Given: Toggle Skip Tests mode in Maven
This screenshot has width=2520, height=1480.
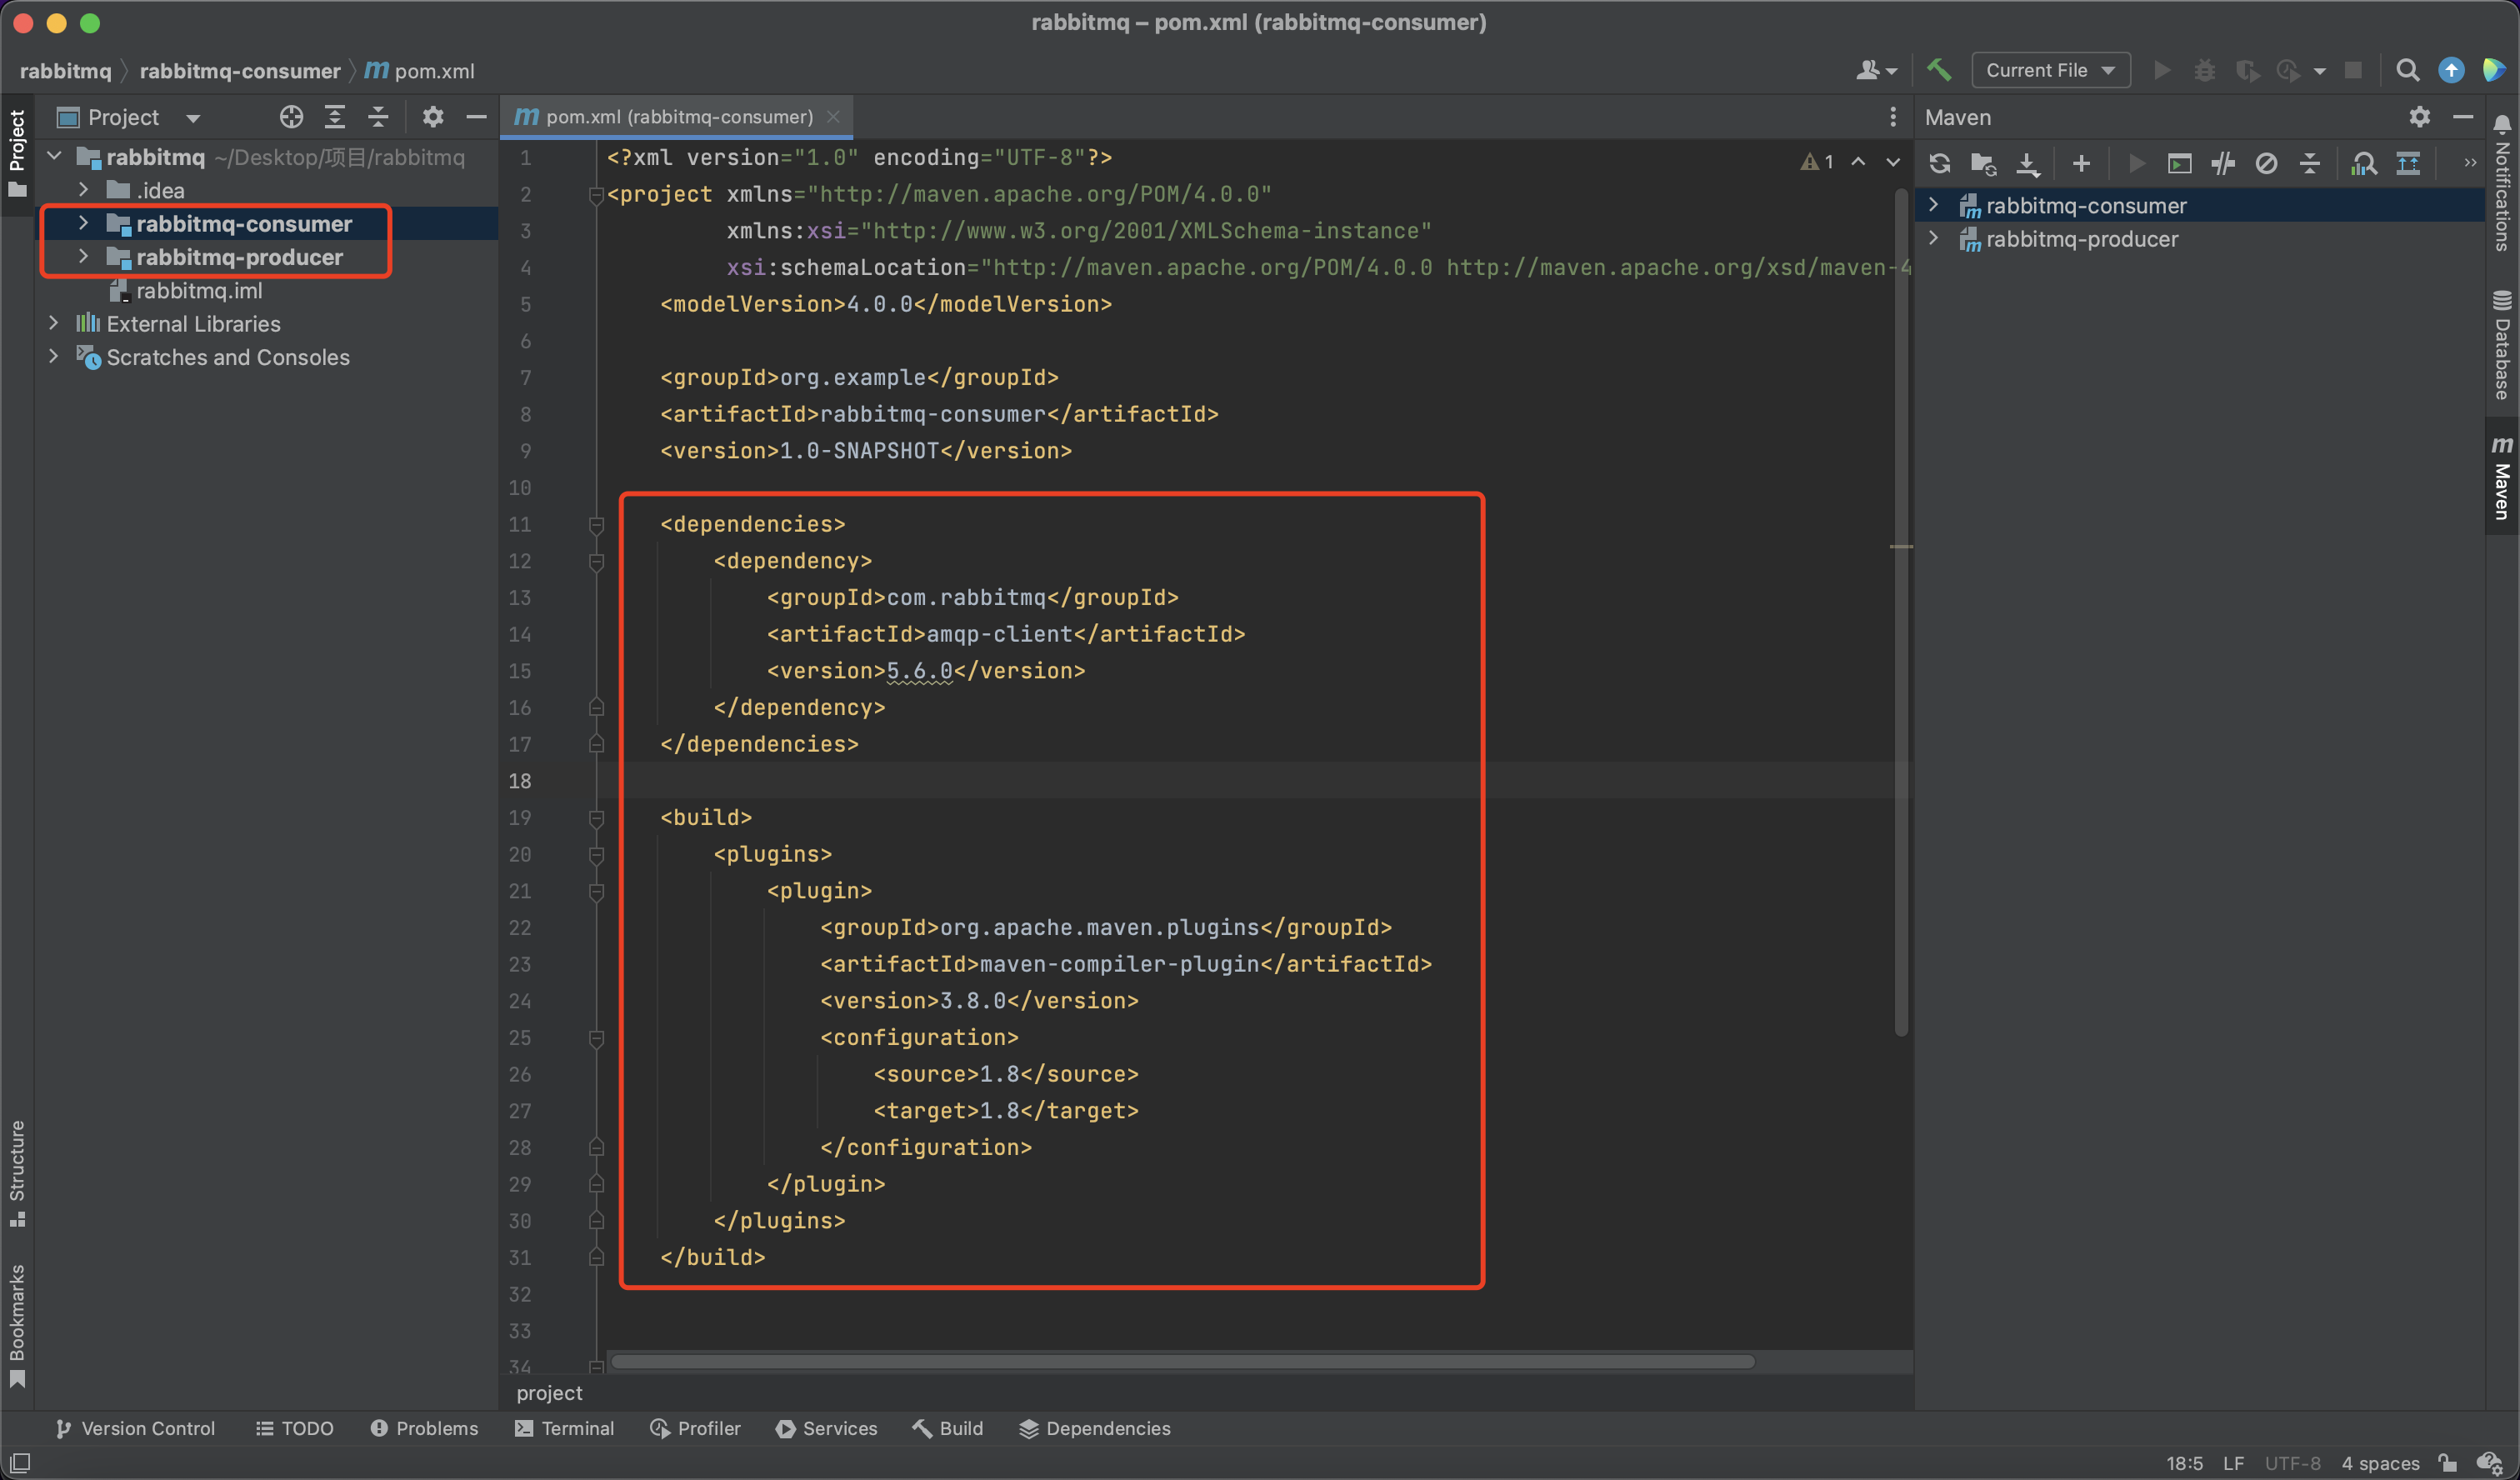Looking at the screenshot, I should (2266, 164).
